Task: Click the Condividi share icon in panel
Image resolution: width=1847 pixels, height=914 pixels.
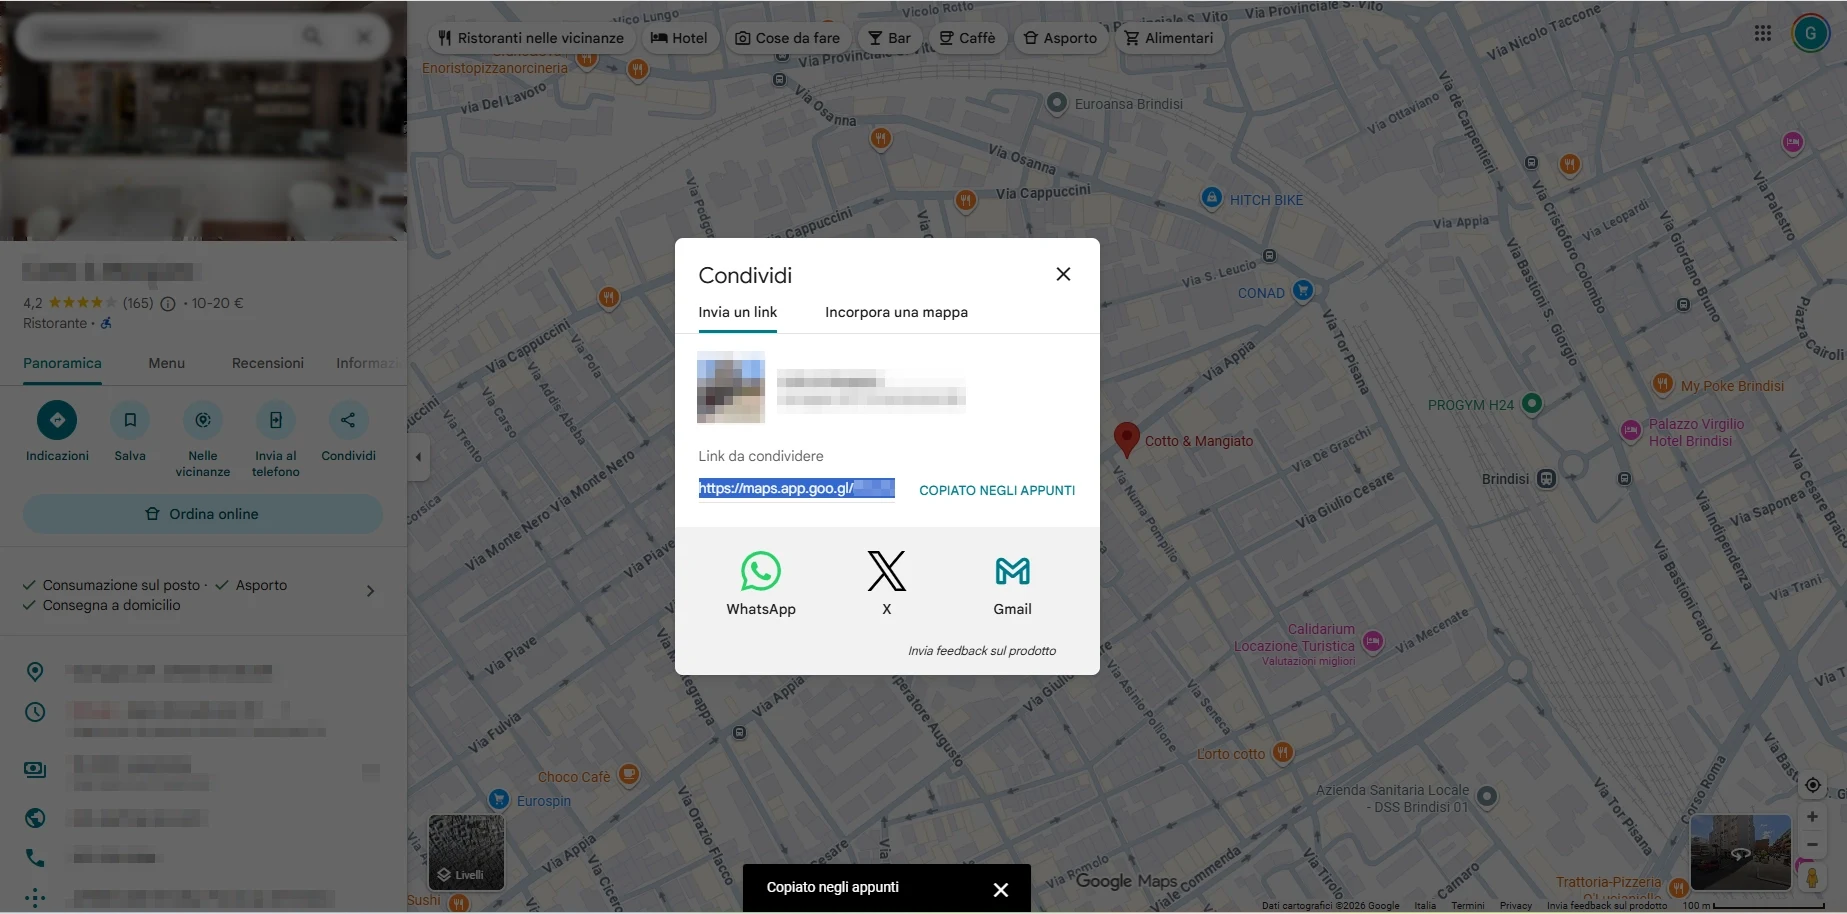Action: pos(348,420)
